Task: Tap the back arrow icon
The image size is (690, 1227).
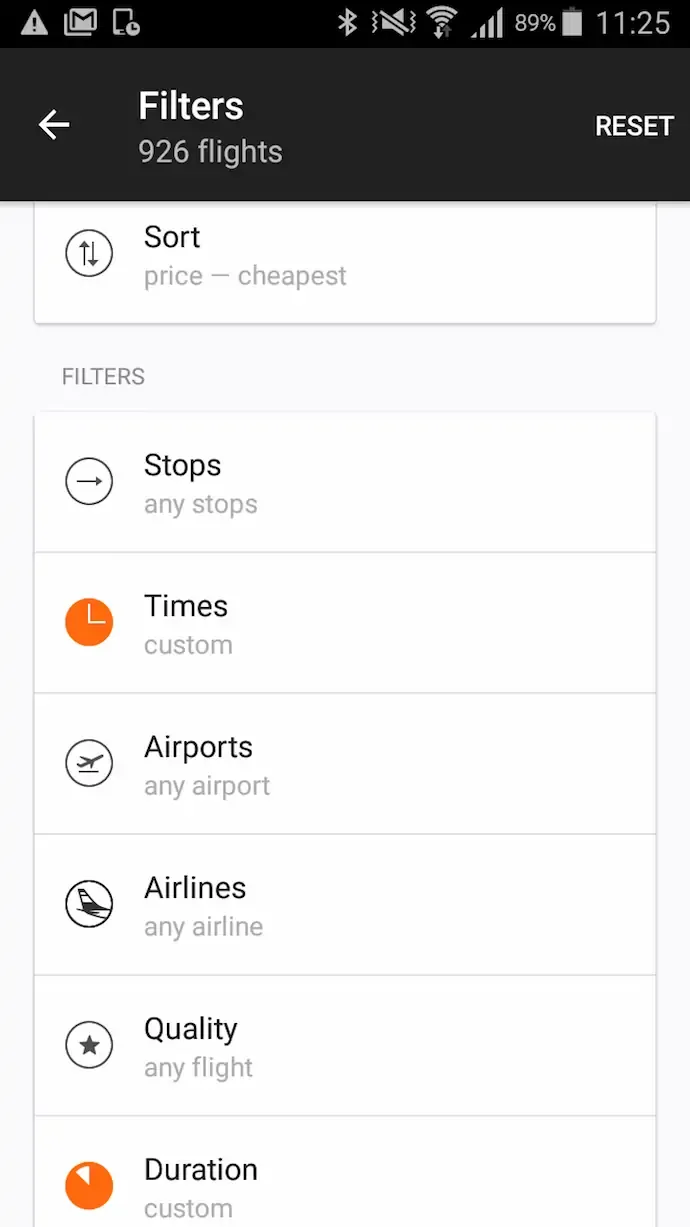Action: [x=54, y=125]
